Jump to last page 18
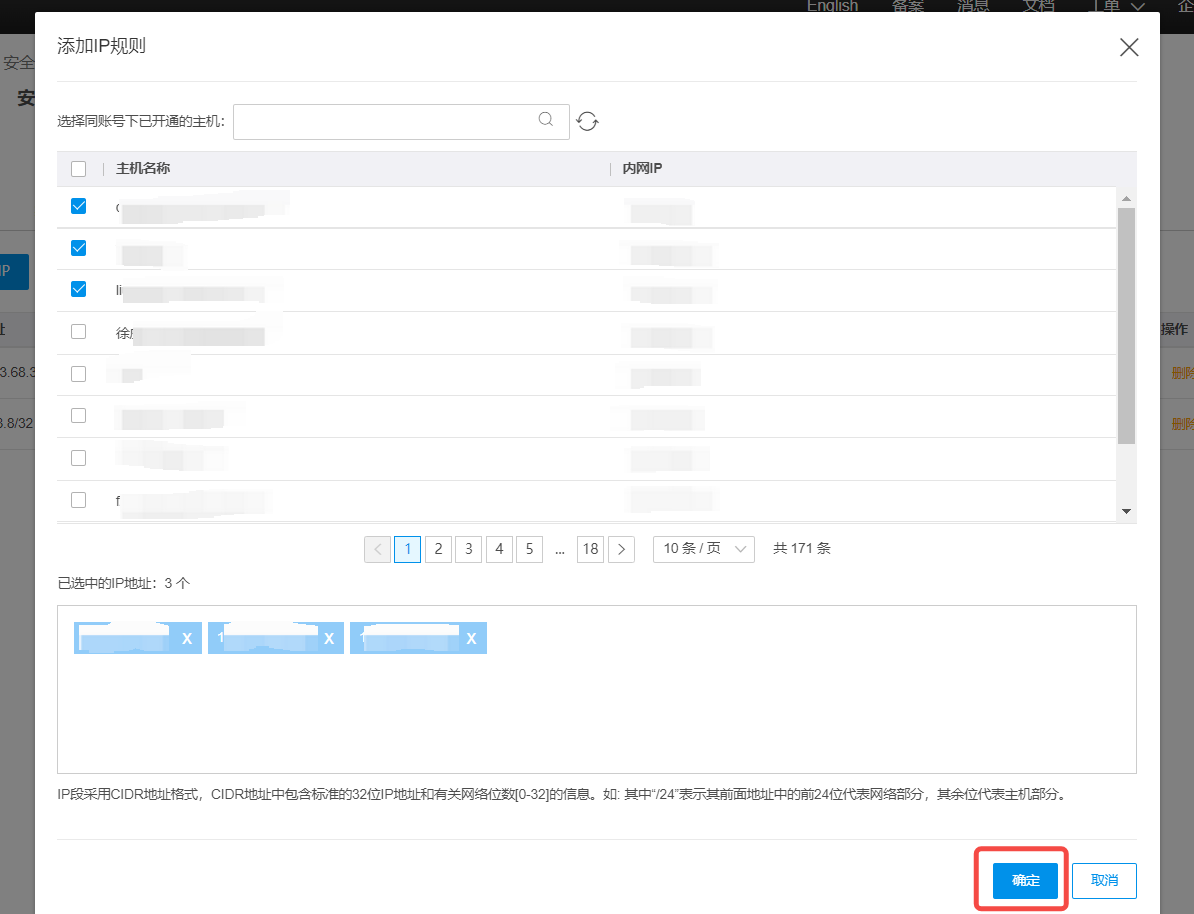Screen dimensions: 1194x914 (591, 549)
